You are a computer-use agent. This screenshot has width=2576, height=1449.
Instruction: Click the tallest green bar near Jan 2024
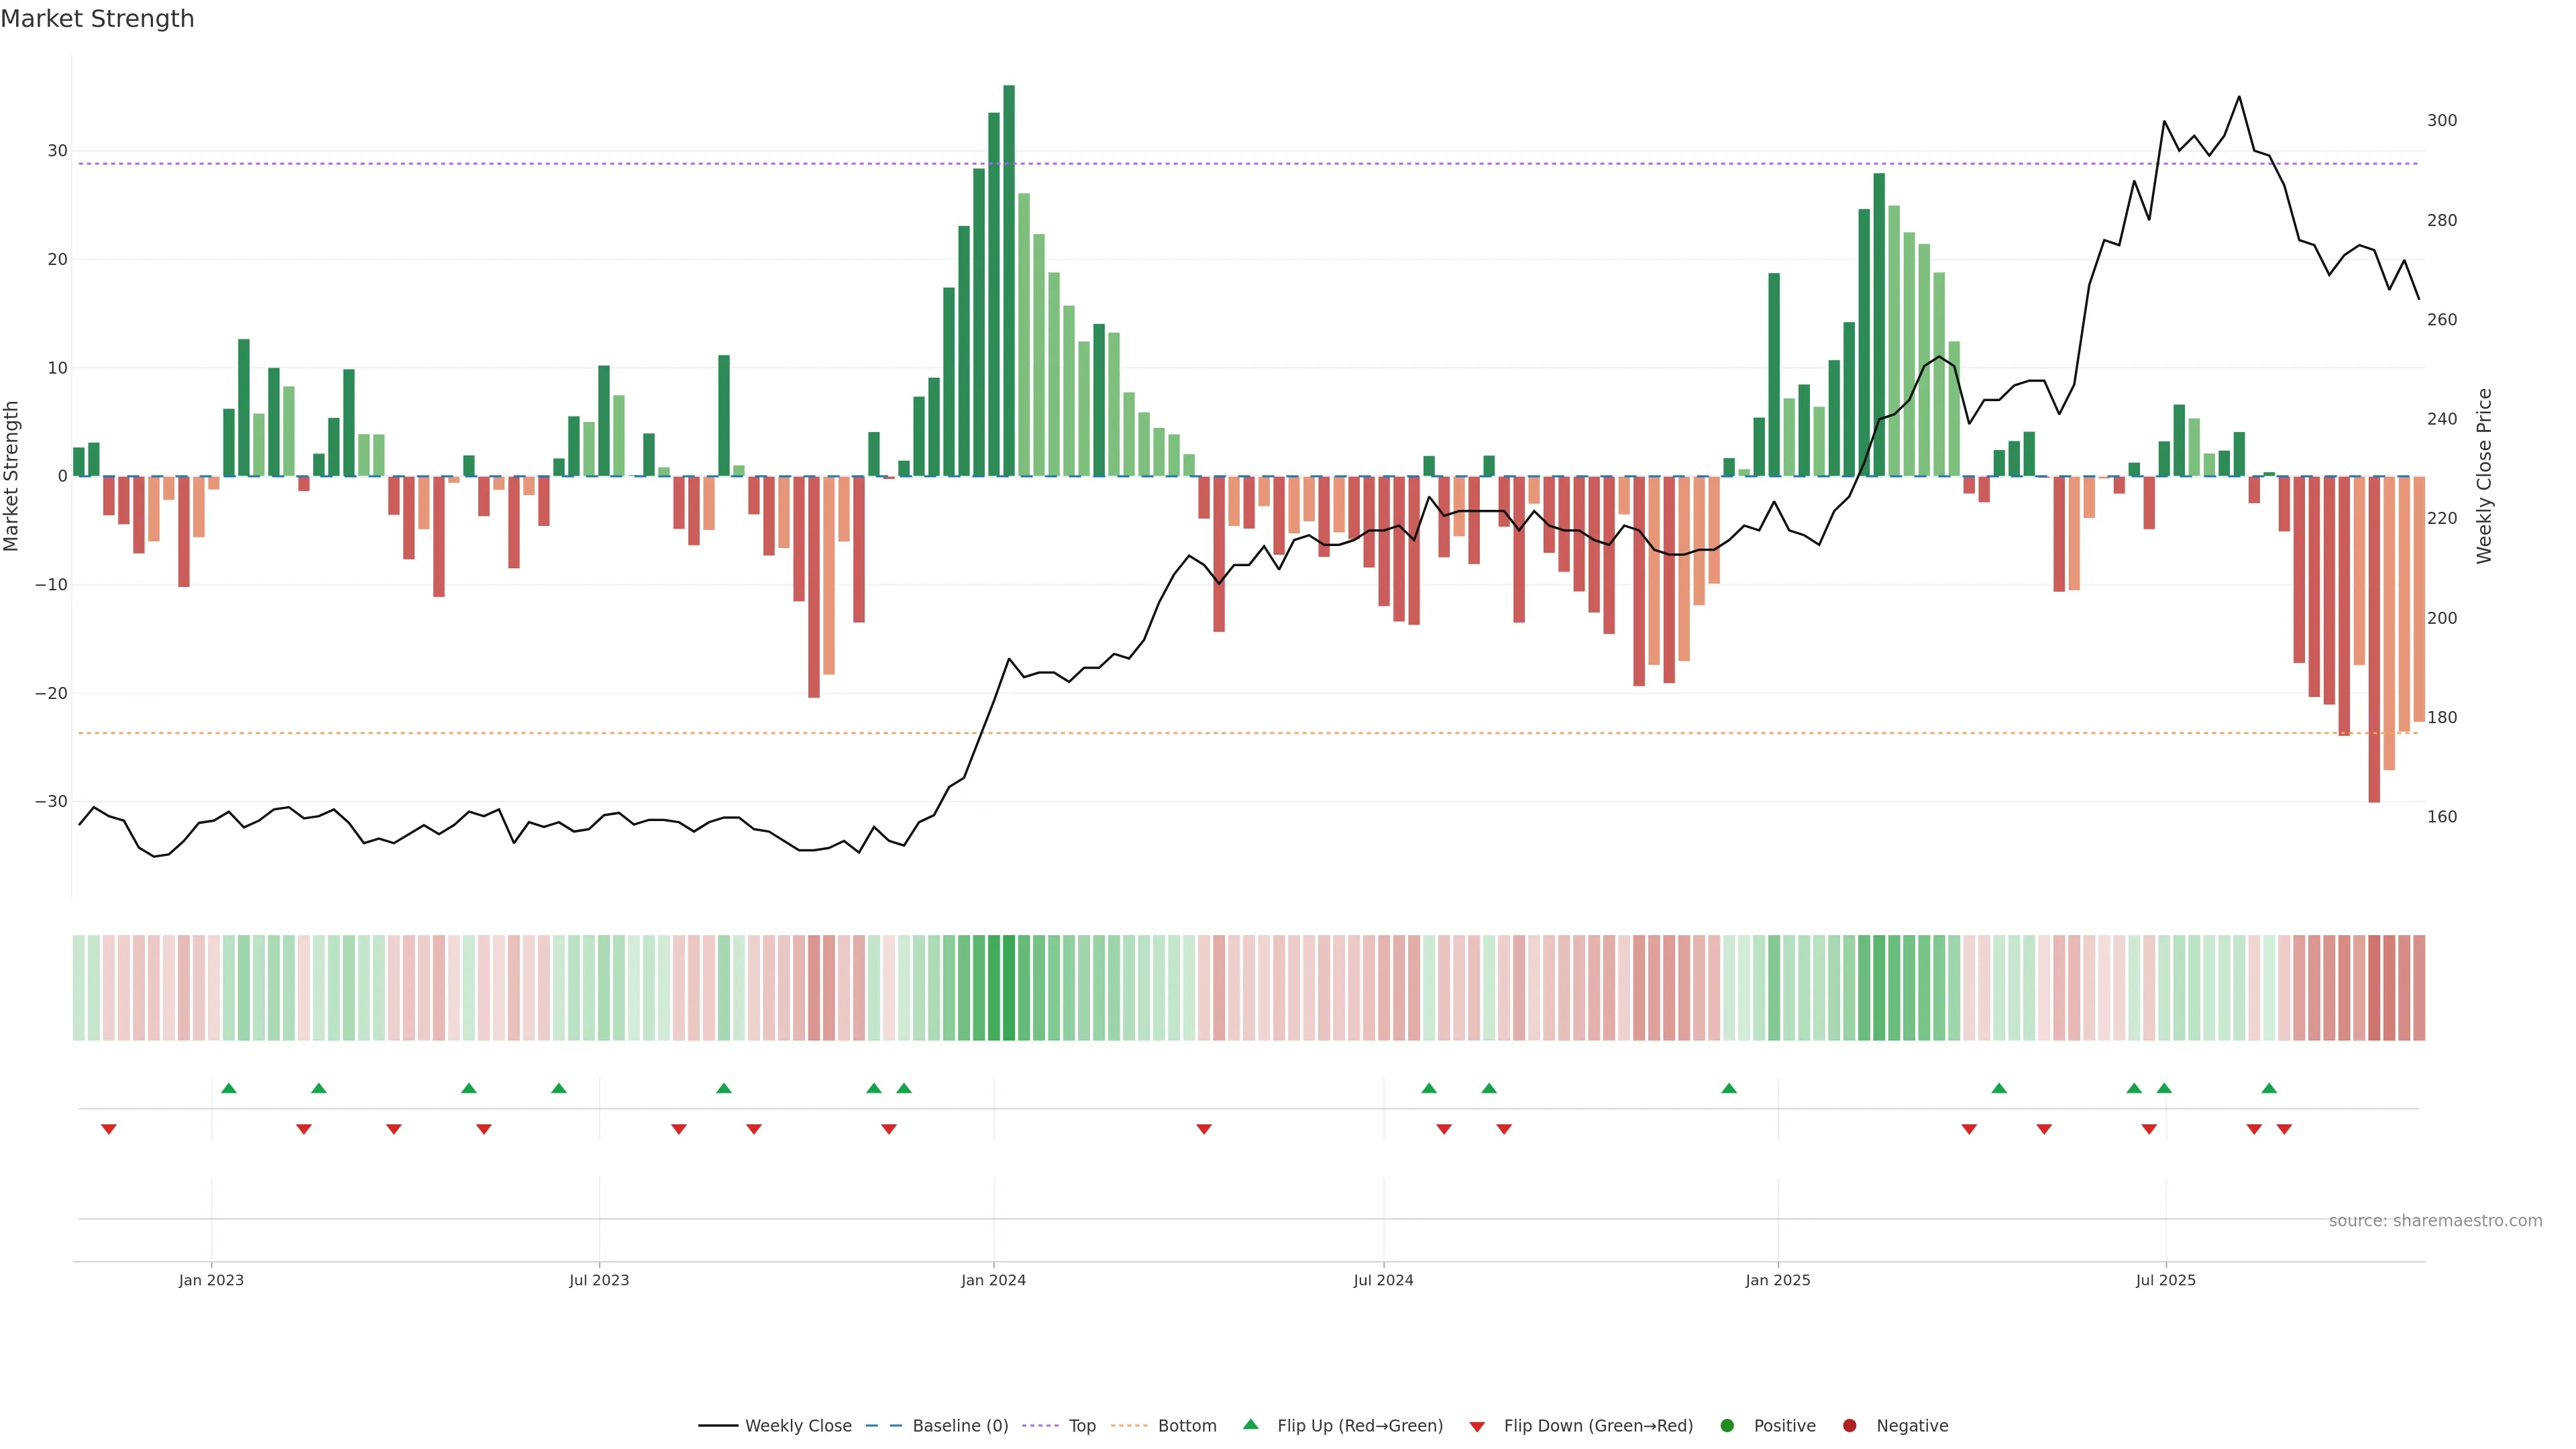[1009, 280]
